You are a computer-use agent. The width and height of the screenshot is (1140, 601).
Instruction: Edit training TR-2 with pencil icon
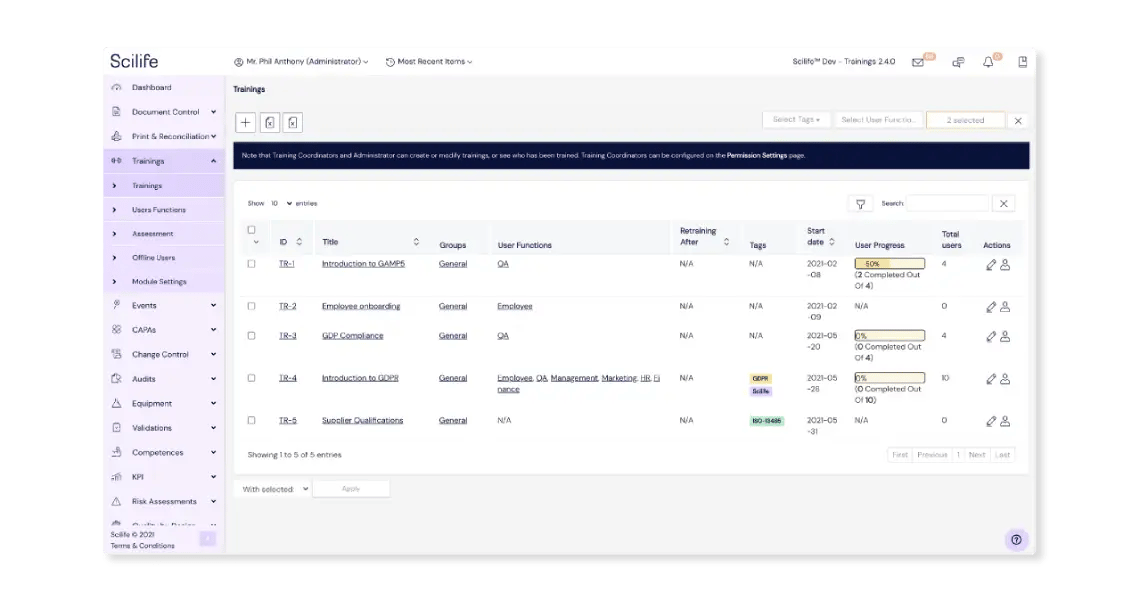[990, 307]
